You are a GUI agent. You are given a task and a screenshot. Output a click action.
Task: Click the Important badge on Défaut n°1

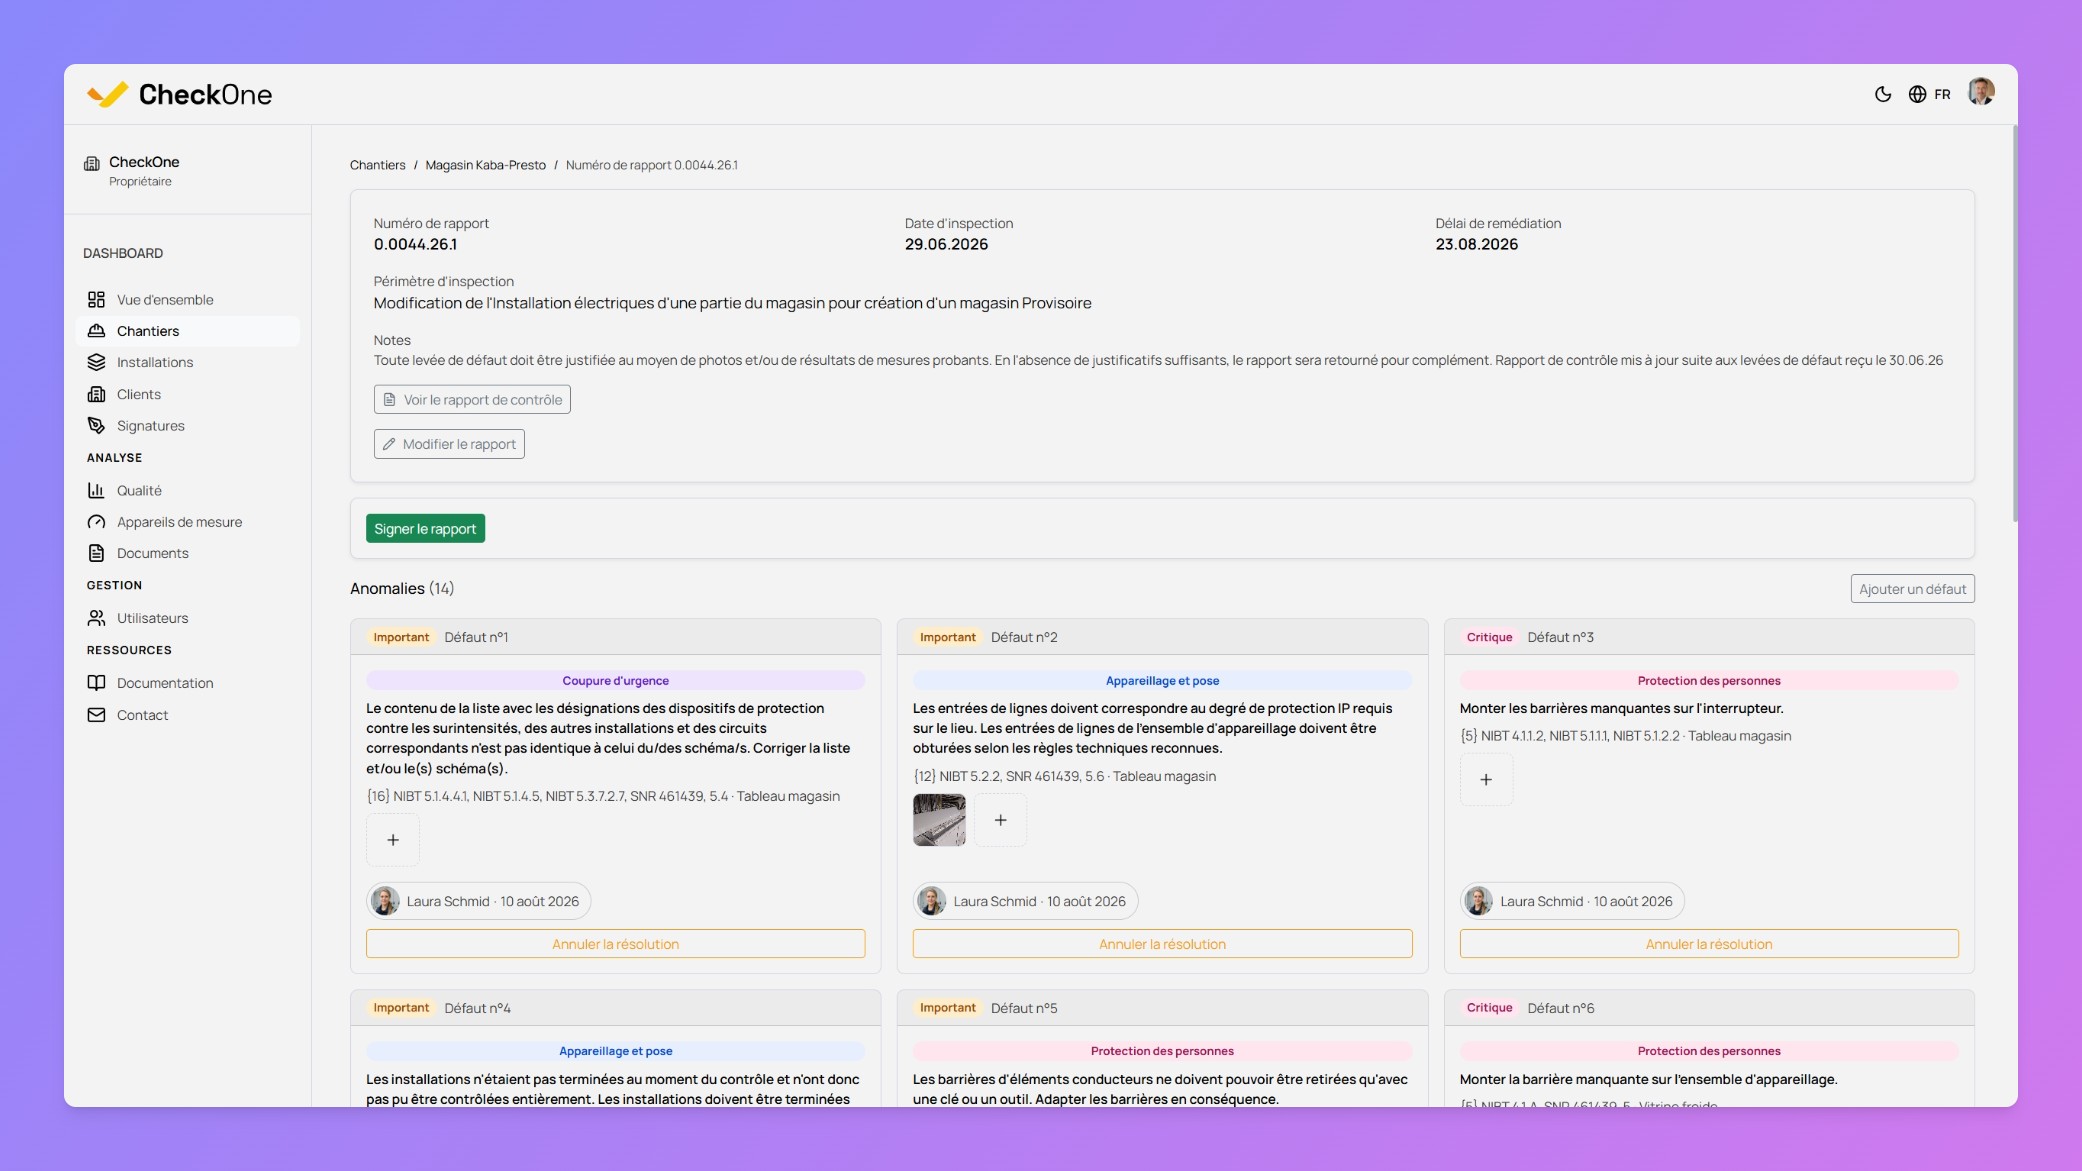pyautogui.click(x=401, y=637)
